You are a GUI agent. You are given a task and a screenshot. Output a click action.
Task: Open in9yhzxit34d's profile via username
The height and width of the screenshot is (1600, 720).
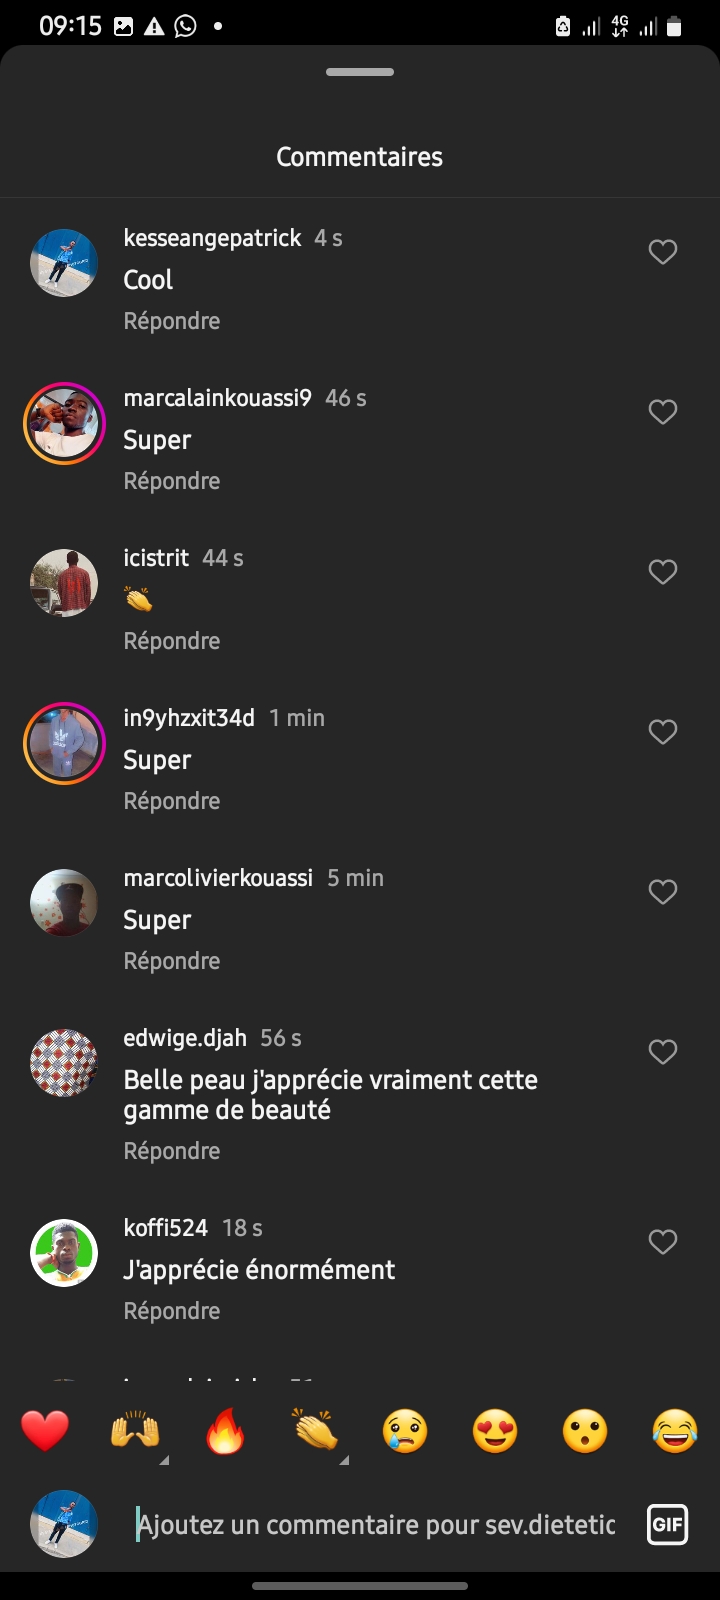point(189,718)
